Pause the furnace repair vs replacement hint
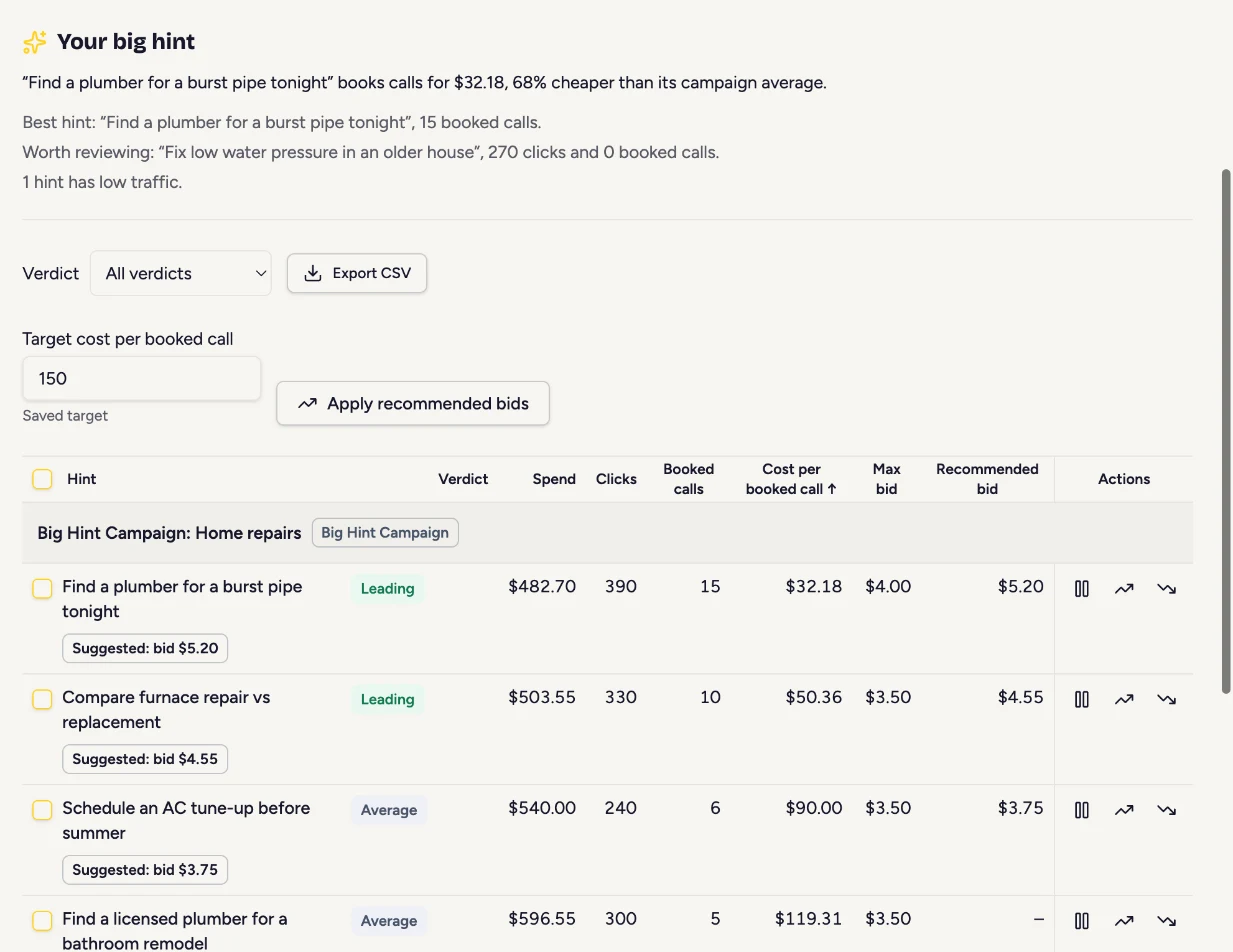The height and width of the screenshot is (952, 1233). [x=1081, y=699]
